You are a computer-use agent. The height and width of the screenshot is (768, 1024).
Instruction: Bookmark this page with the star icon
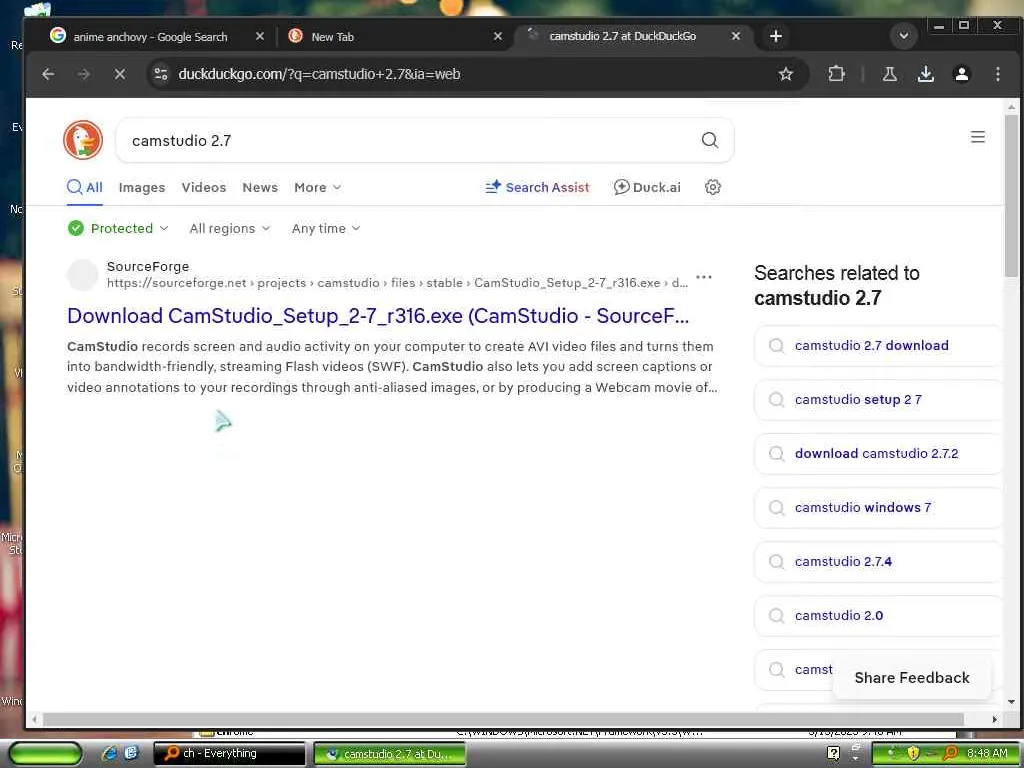pyautogui.click(x=786, y=74)
